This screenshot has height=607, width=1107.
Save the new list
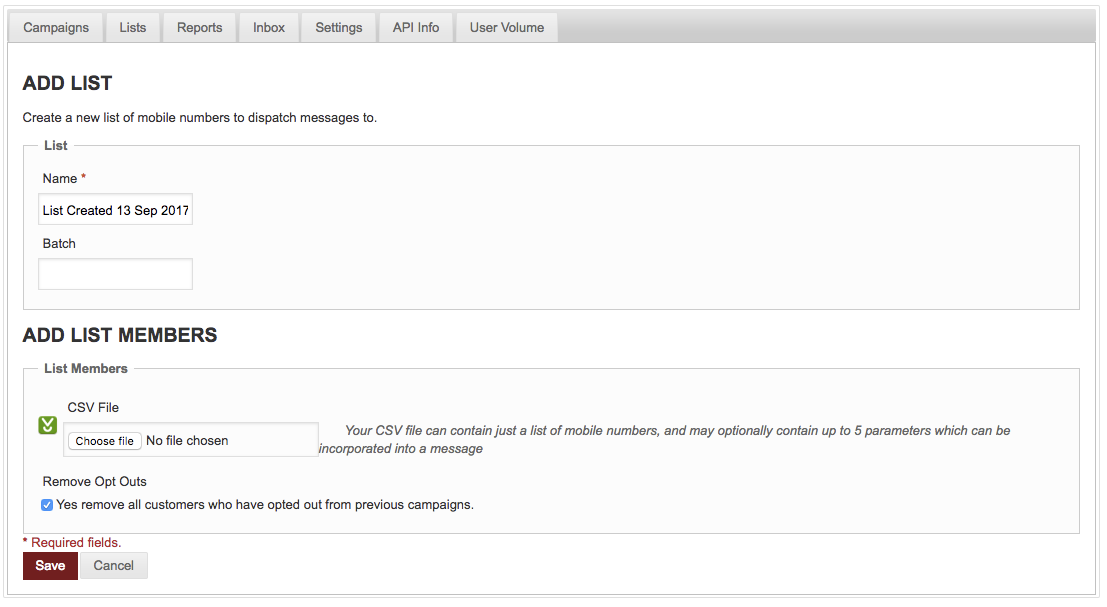[x=50, y=566]
